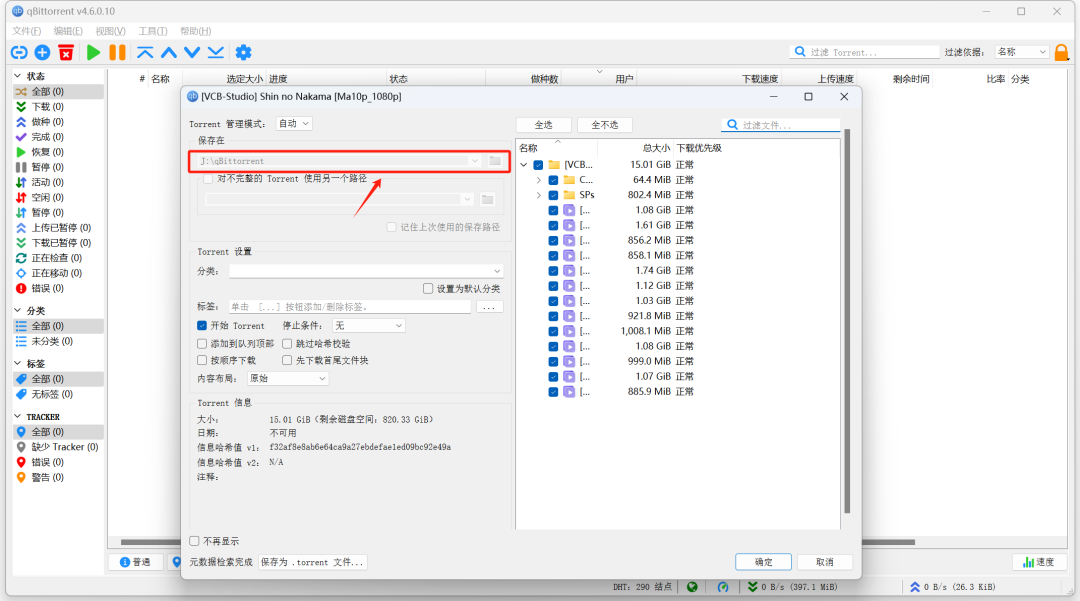Toggle 设置为默认分类 checkbox
This screenshot has height=601, width=1080.
[x=428, y=288]
